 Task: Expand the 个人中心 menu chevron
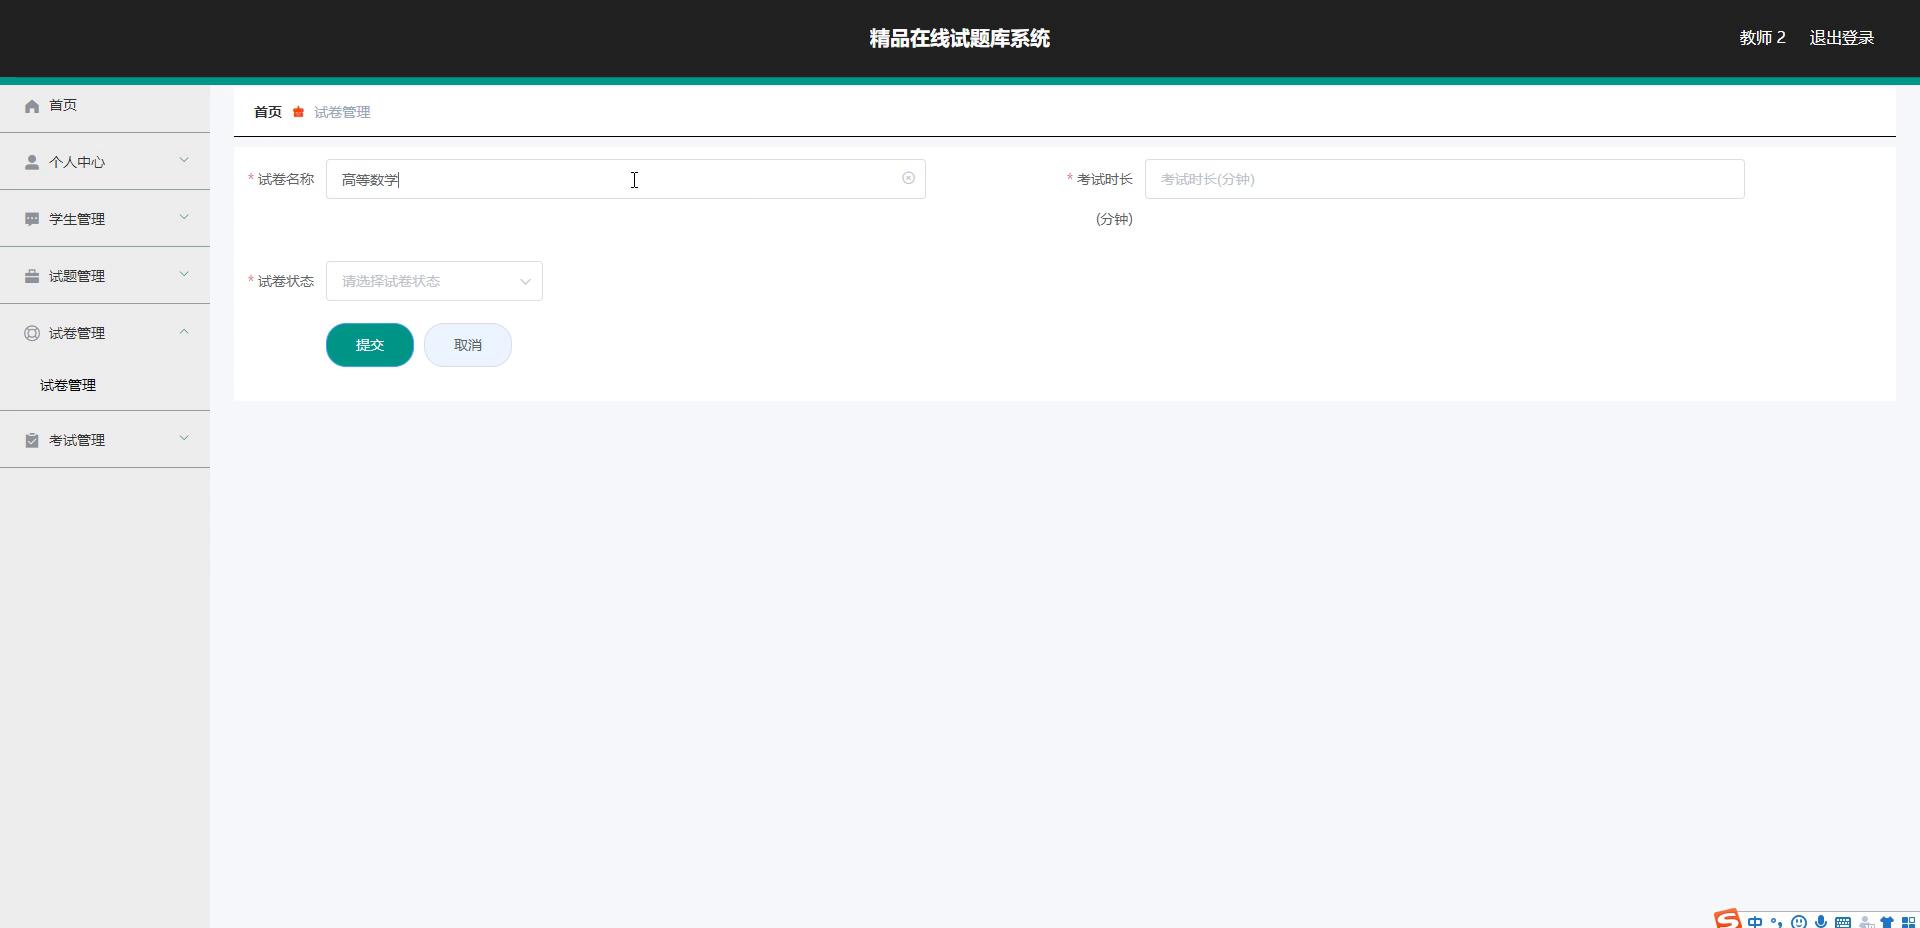[184, 160]
